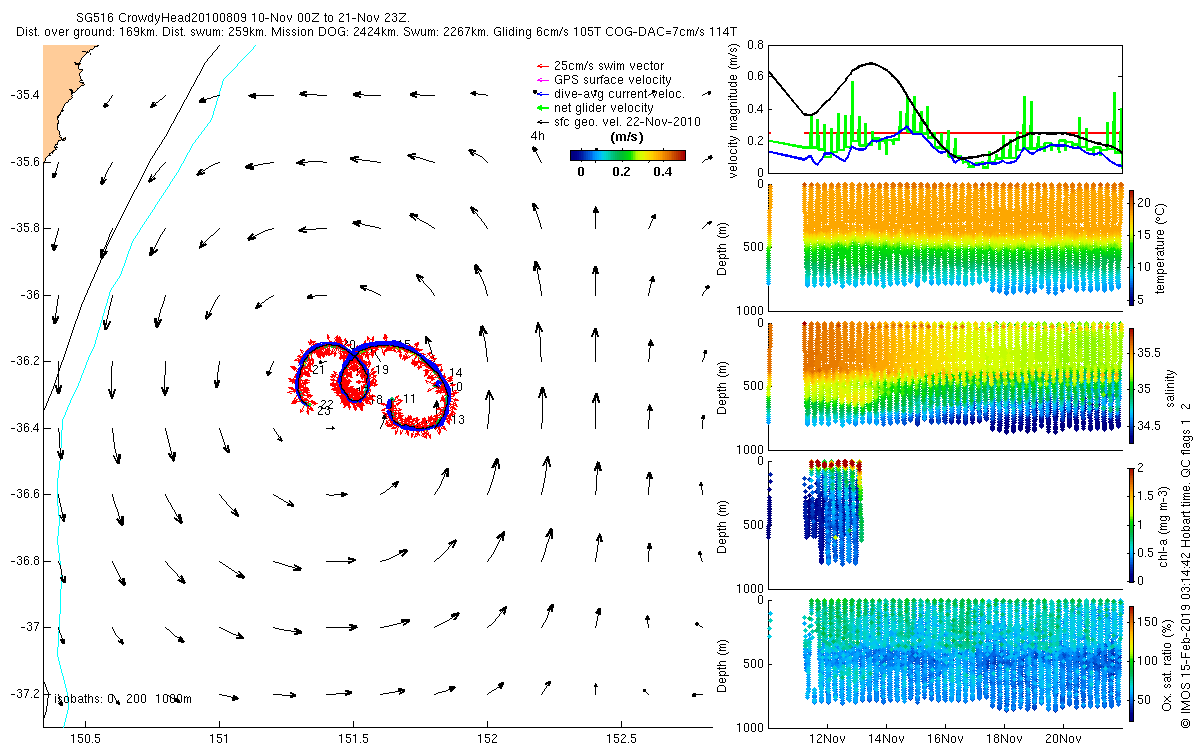Click the "(m/s)" colorbar label

pyautogui.click(x=626, y=137)
